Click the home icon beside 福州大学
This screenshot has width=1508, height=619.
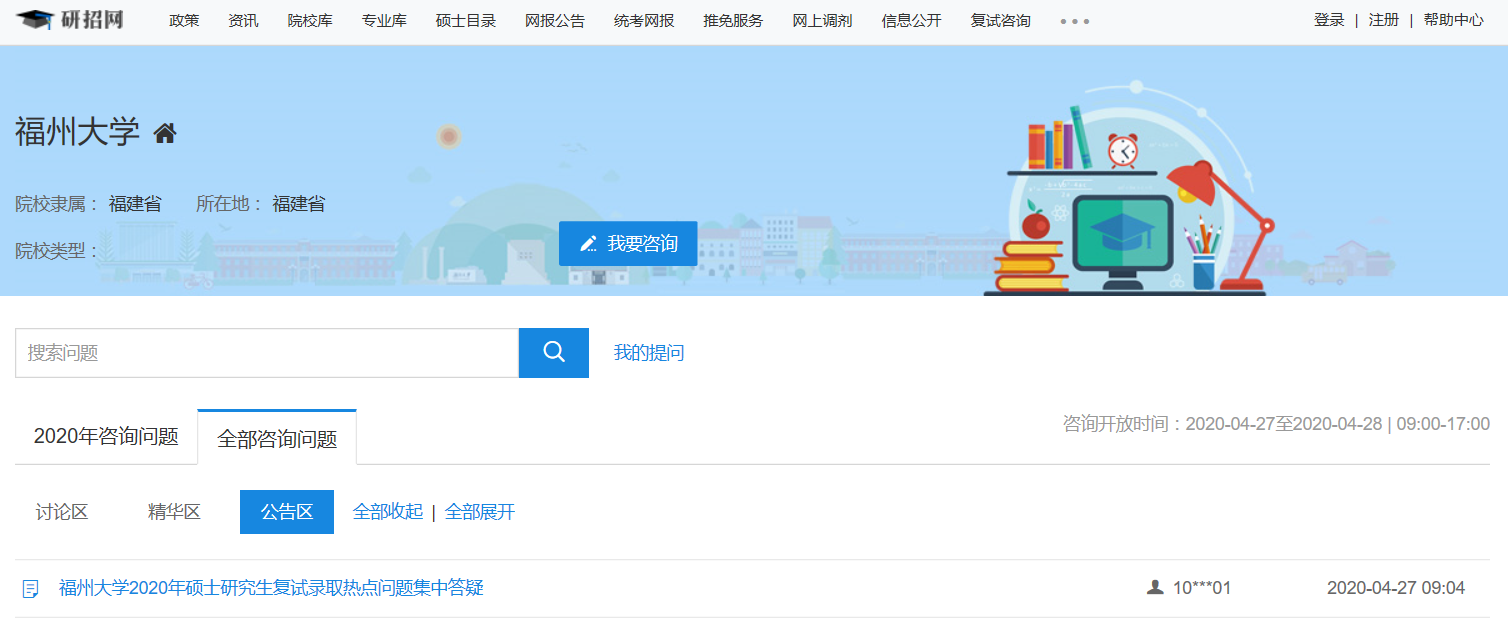point(165,133)
